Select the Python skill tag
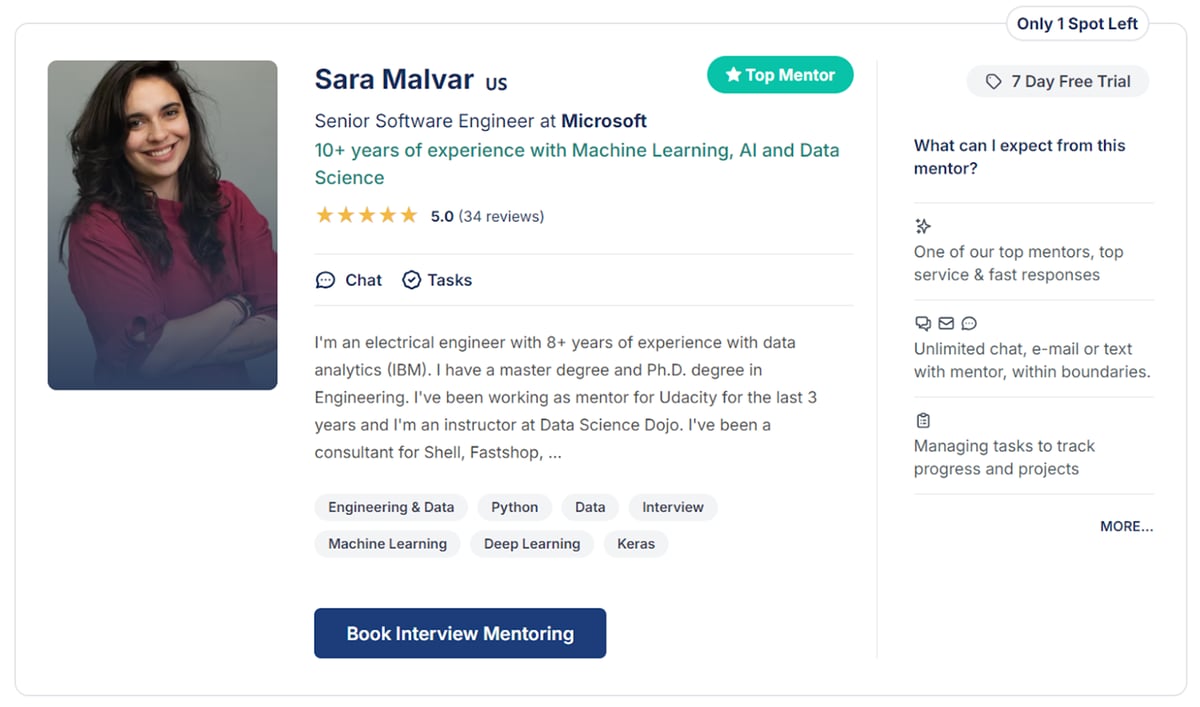Viewport: 1200px width, 707px height. 515,507
